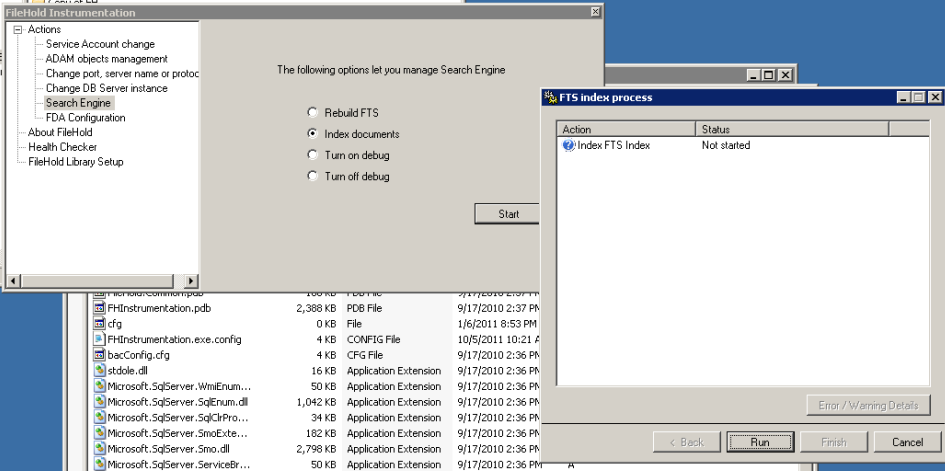Click the Microsoft.SqlServer.ServiceBr file icon
945x471 pixels.
100,464
